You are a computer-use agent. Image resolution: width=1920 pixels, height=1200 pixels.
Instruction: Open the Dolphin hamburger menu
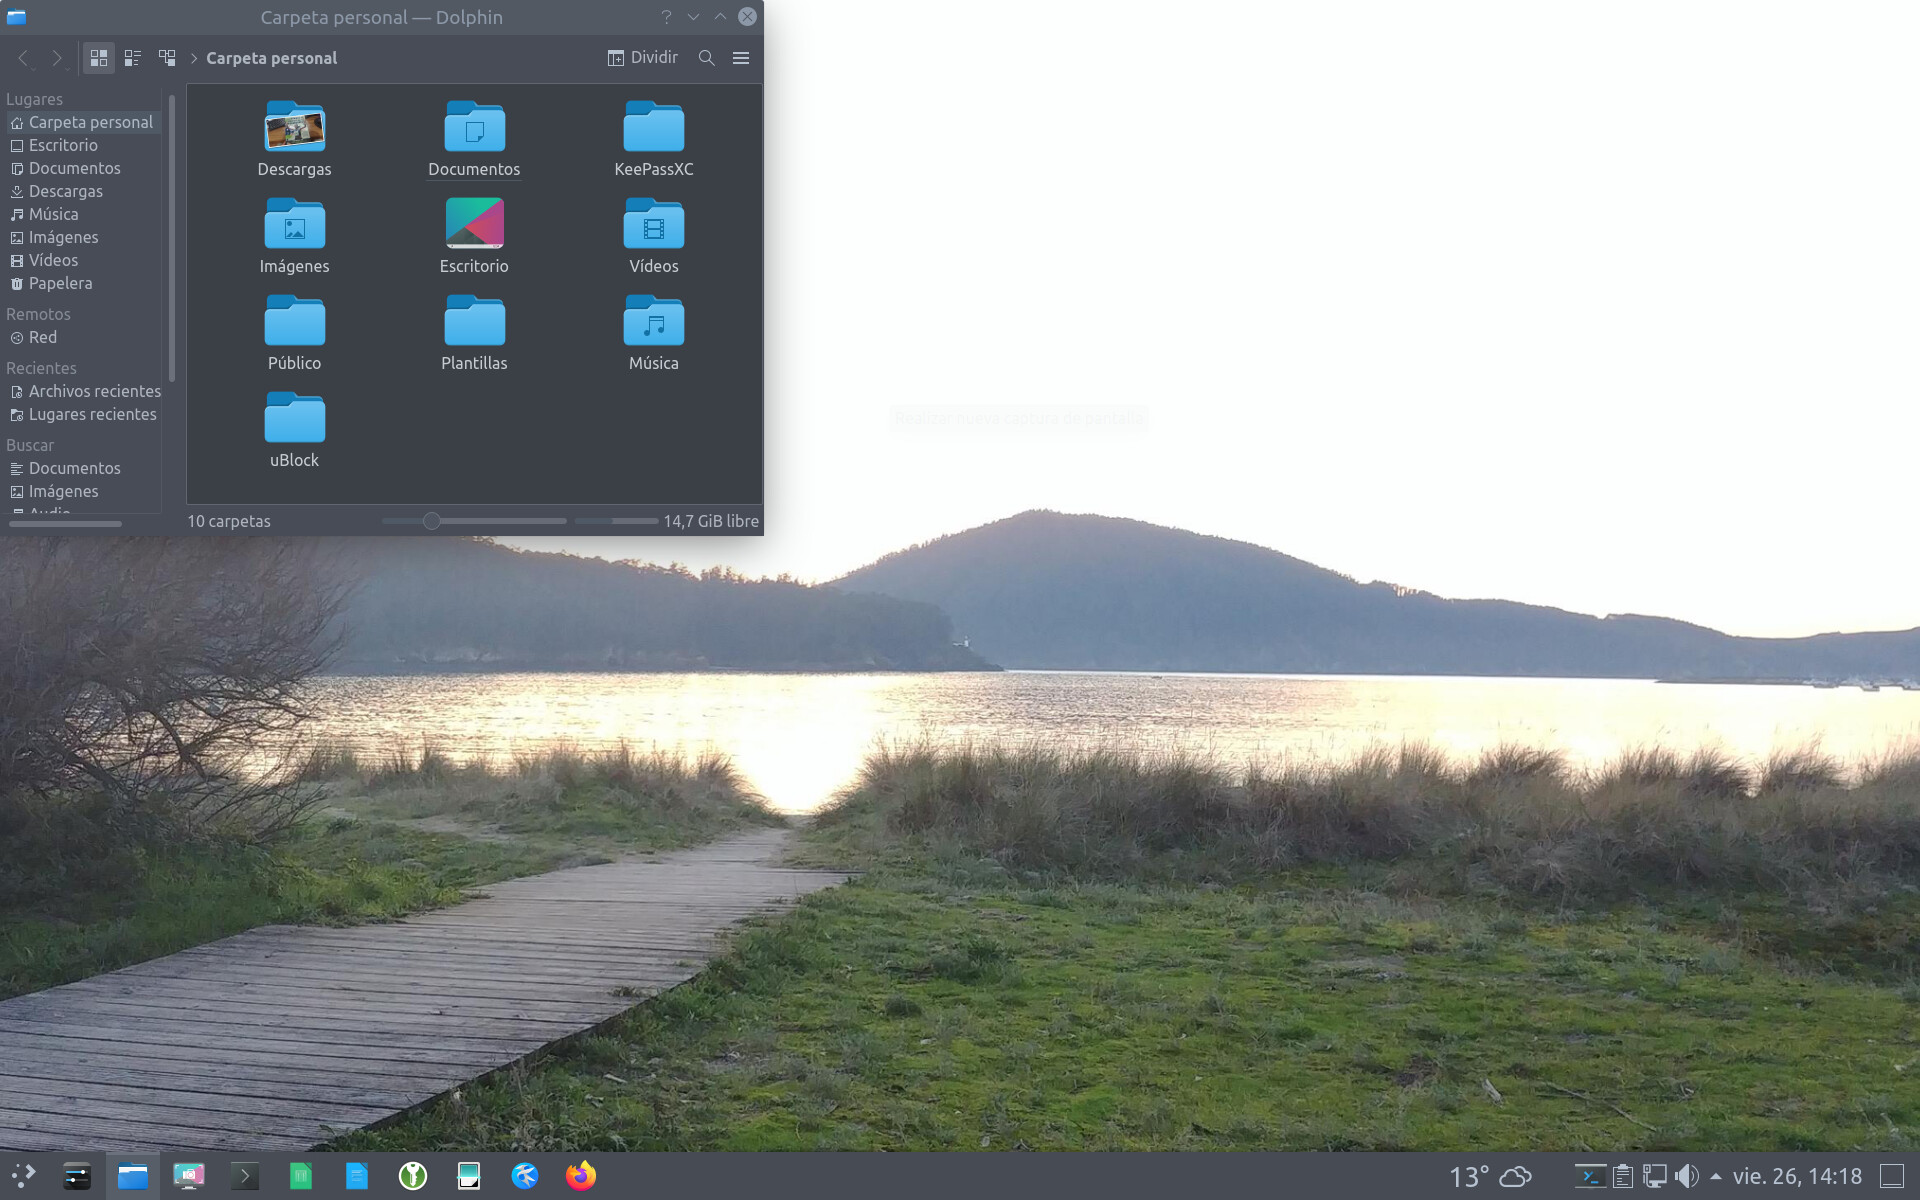click(741, 58)
